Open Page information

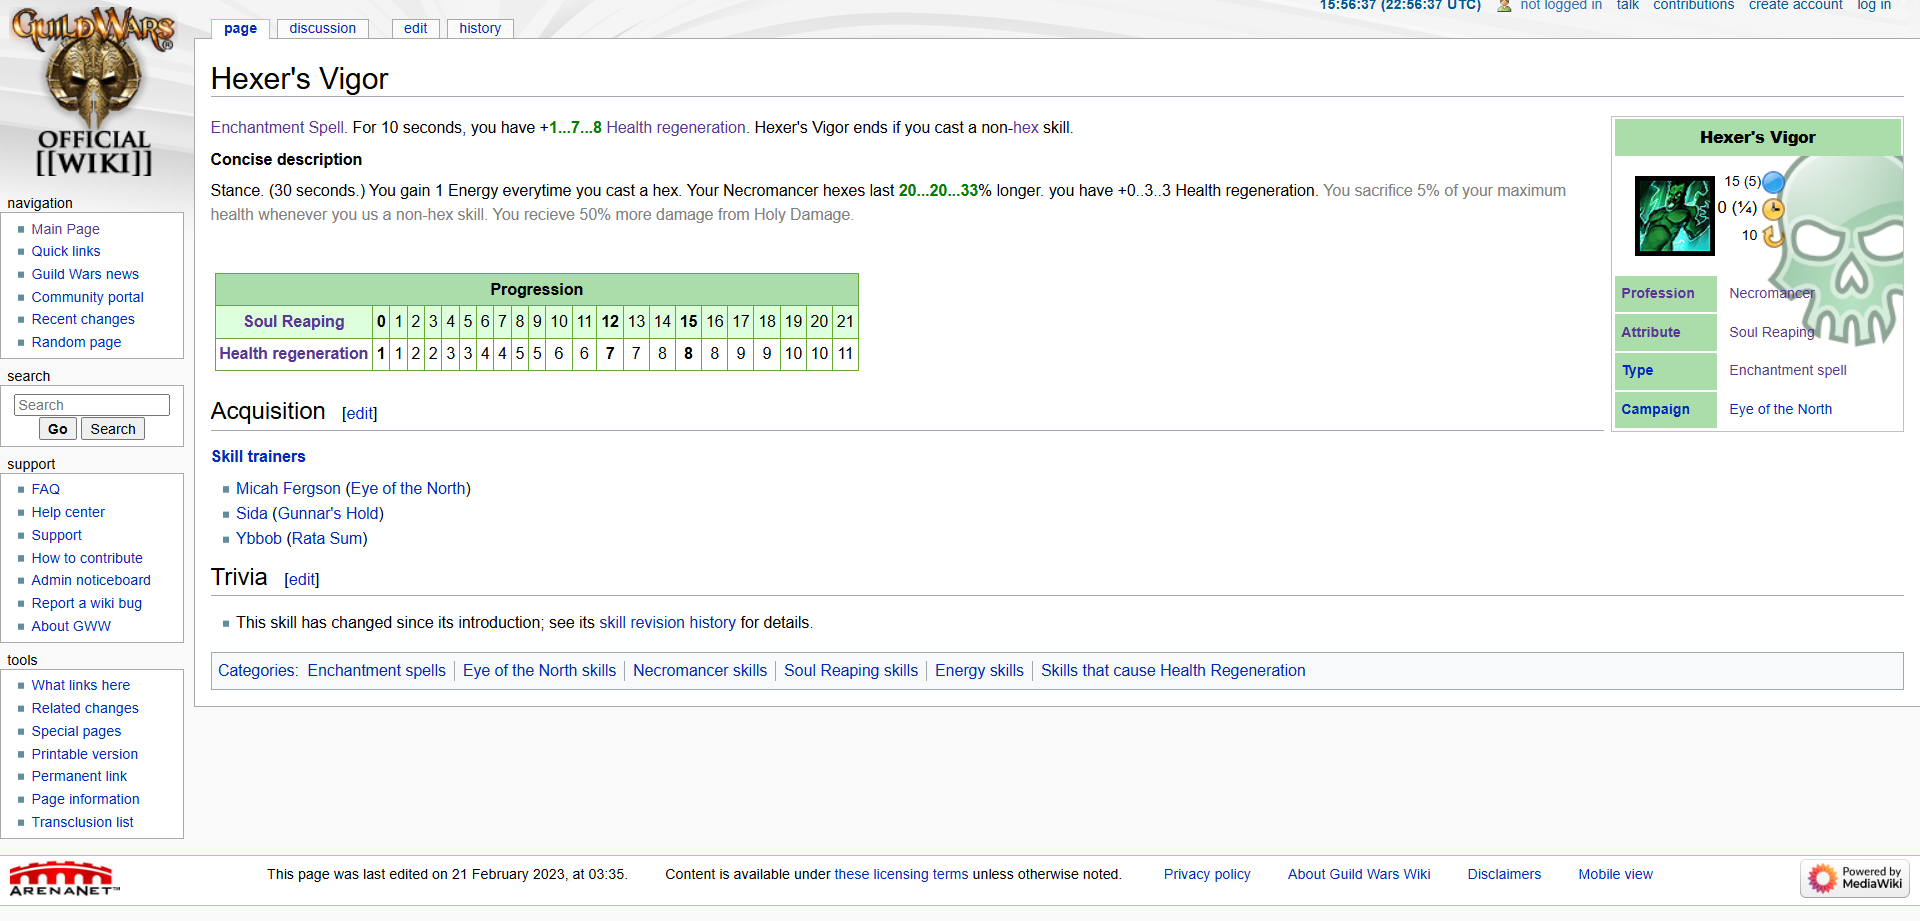(x=85, y=799)
